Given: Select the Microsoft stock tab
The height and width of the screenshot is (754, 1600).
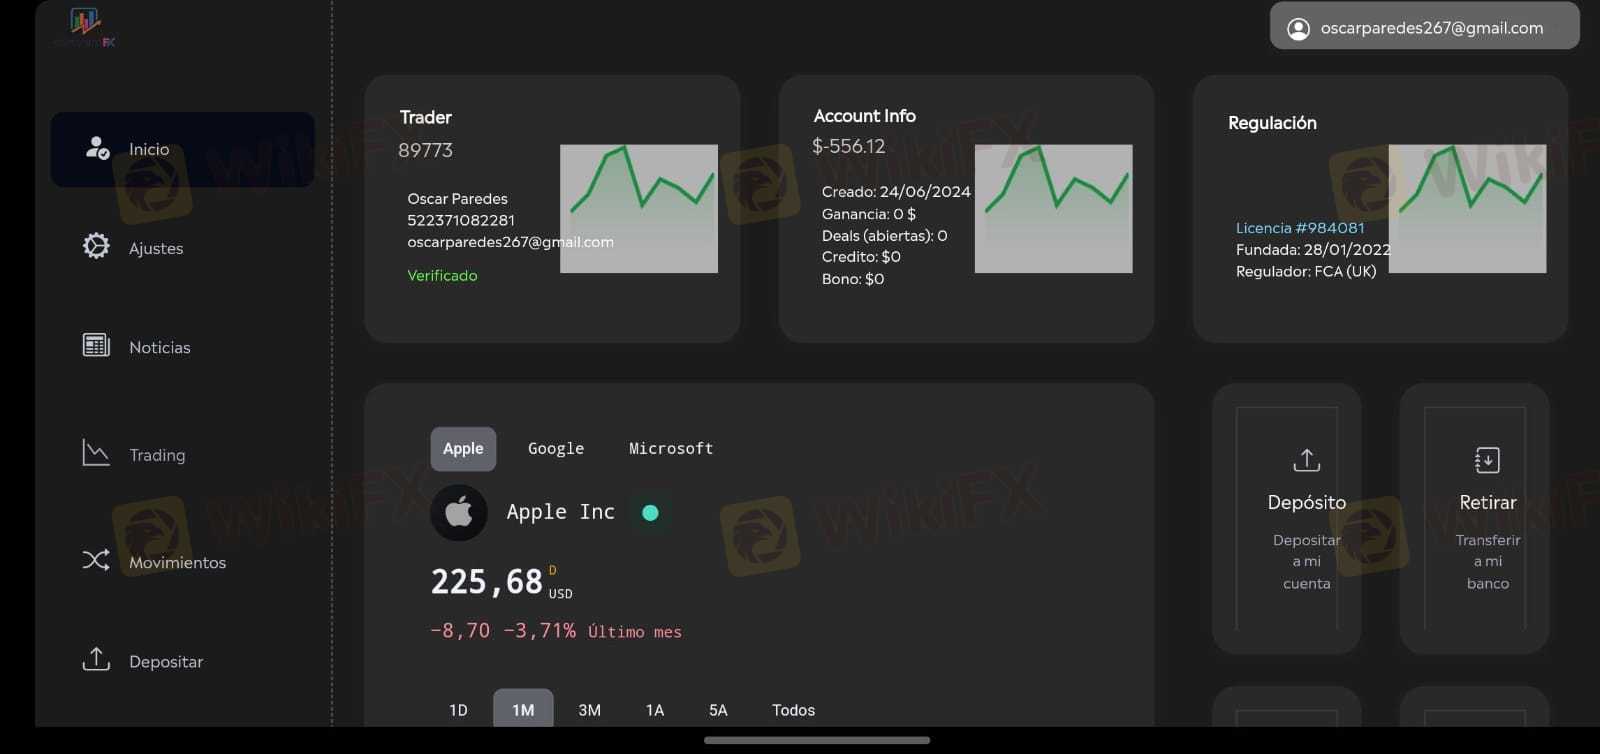Looking at the screenshot, I should [671, 449].
